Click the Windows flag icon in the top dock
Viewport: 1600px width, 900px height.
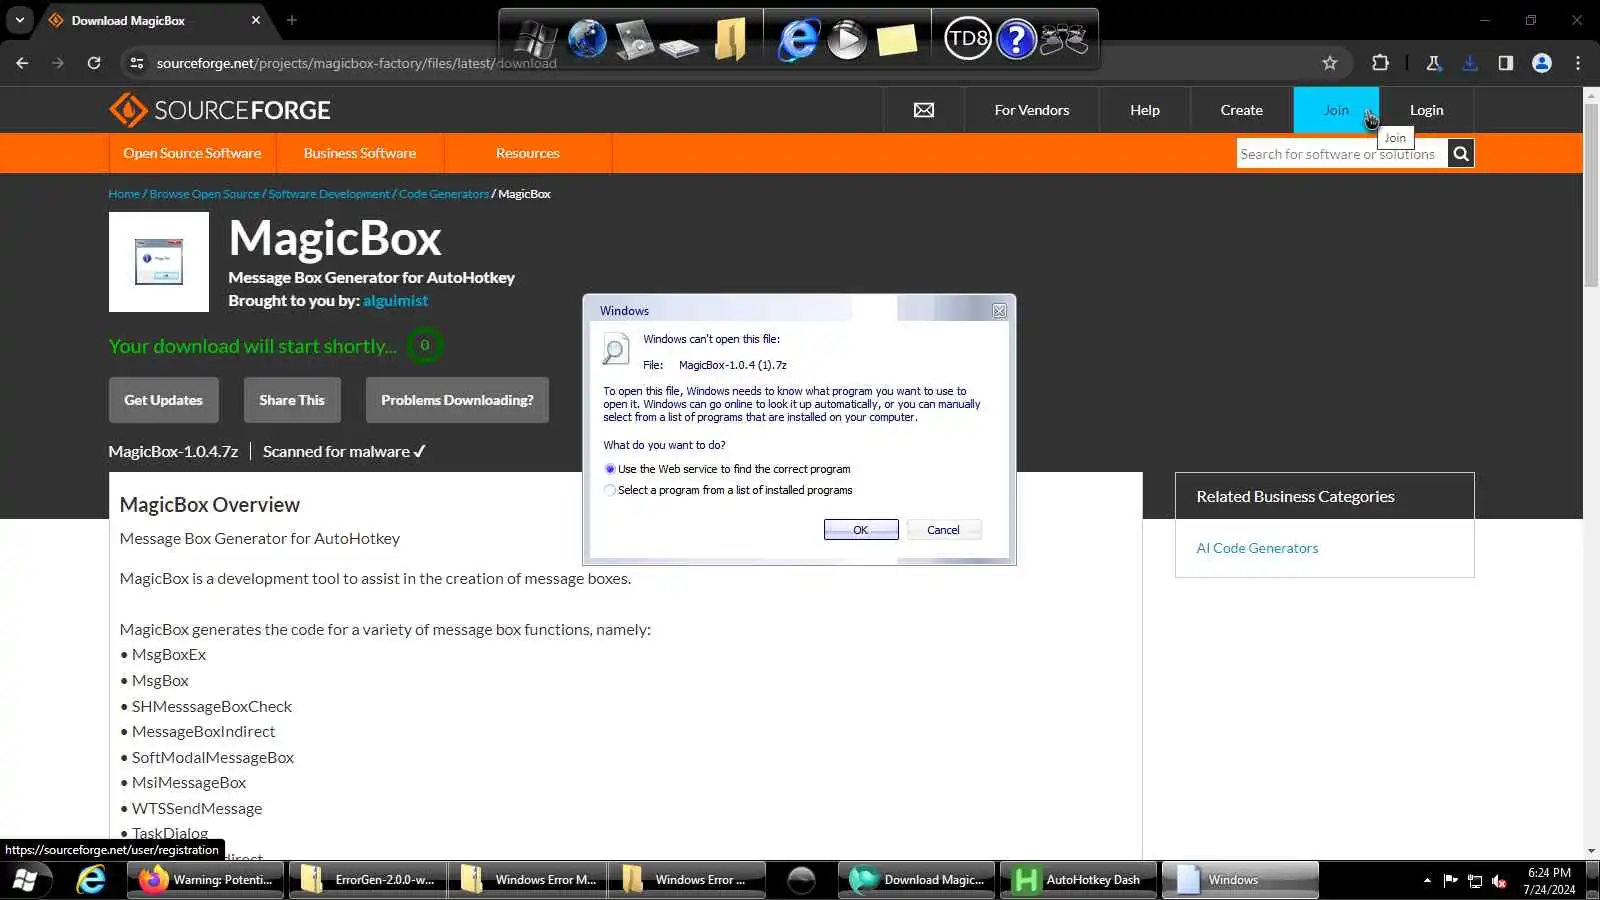(x=535, y=40)
